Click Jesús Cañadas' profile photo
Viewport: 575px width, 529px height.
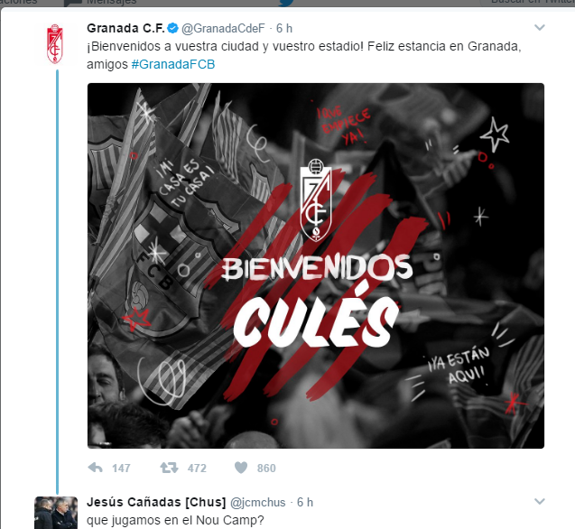(x=56, y=513)
